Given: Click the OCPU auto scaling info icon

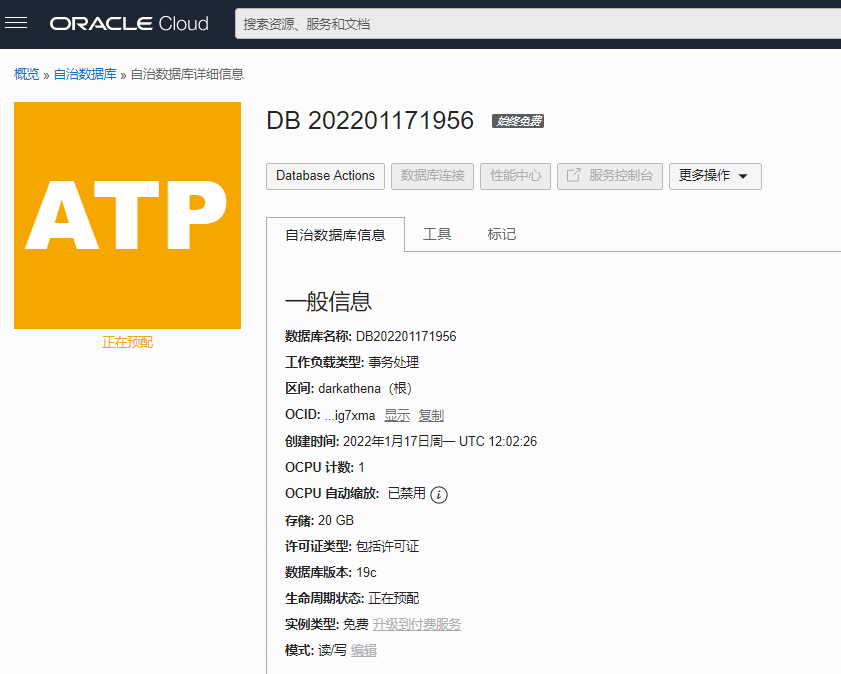Looking at the screenshot, I should click(x=439, y=494).
